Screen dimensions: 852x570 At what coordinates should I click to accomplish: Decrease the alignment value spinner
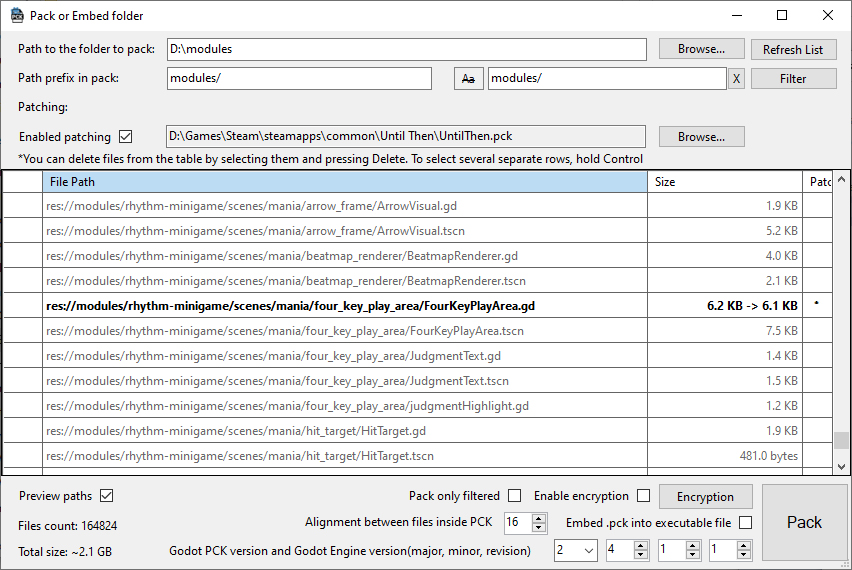[538, 527]
